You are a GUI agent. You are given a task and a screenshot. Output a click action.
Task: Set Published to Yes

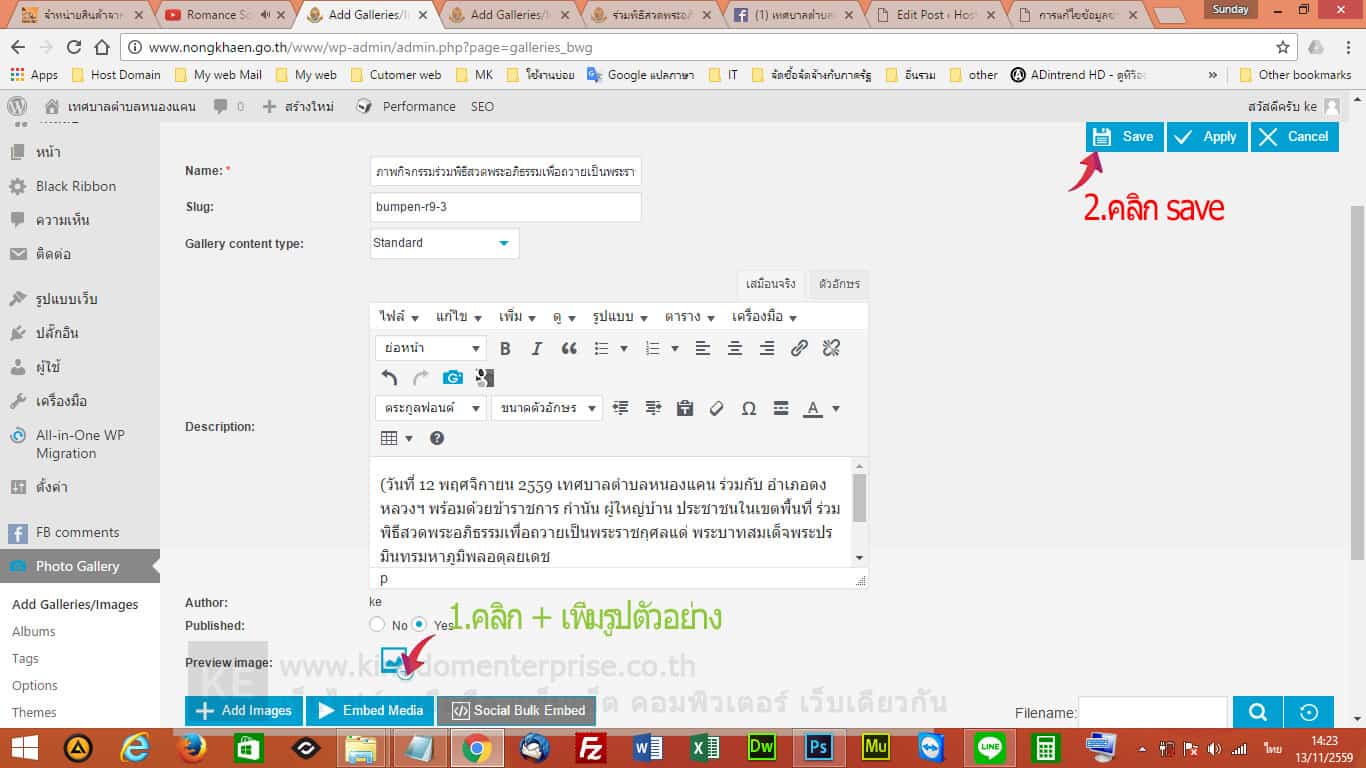click(420, 625)
